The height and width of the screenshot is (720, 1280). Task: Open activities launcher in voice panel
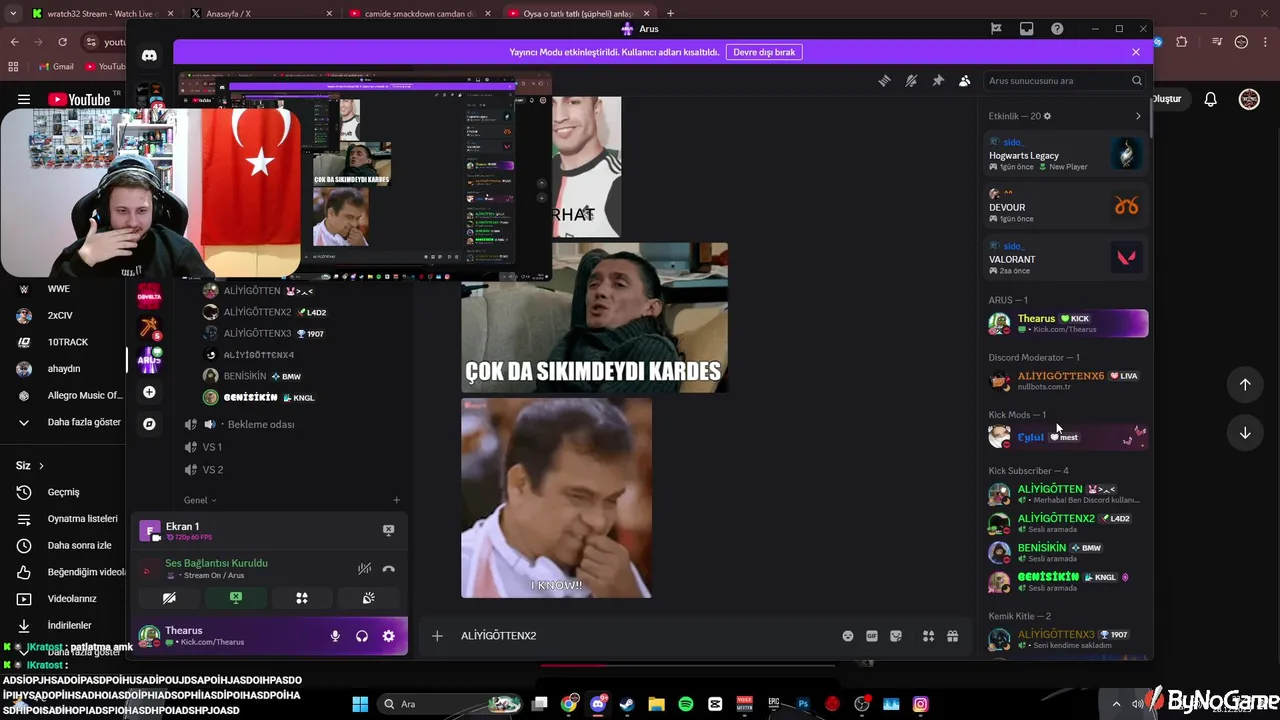pos(302,598)
